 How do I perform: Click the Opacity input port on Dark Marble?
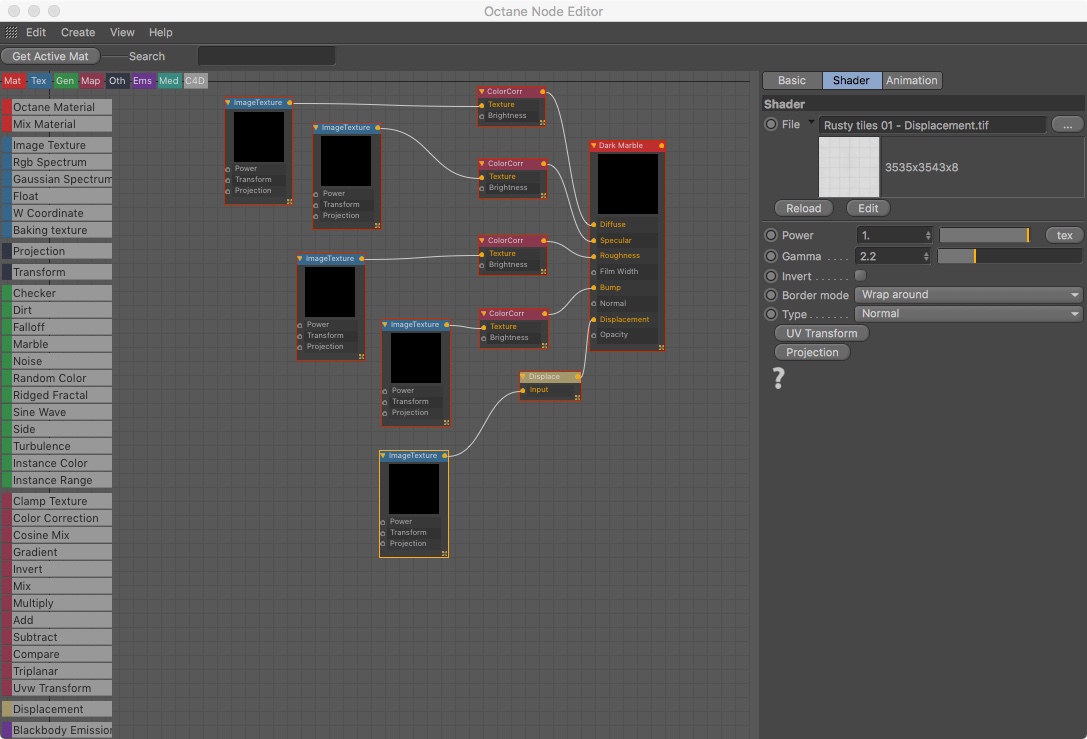tap(594, 335)
